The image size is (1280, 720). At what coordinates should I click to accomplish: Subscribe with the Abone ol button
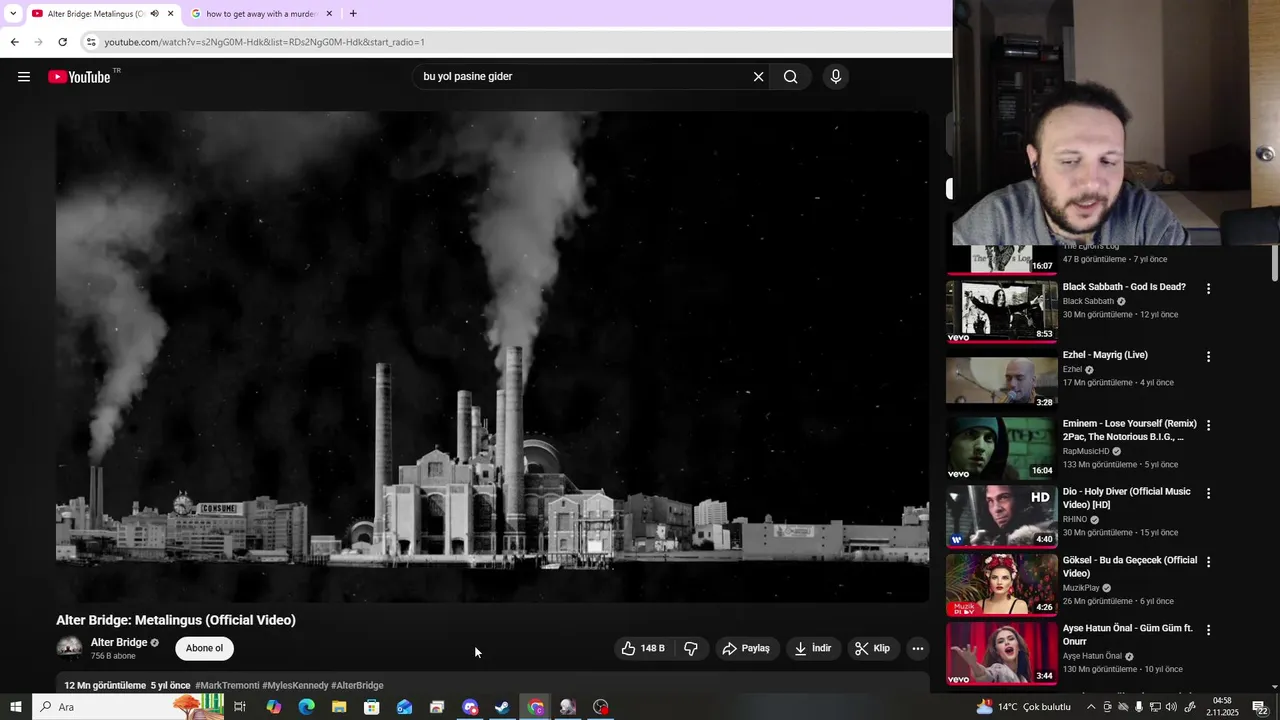coord(204,648)
